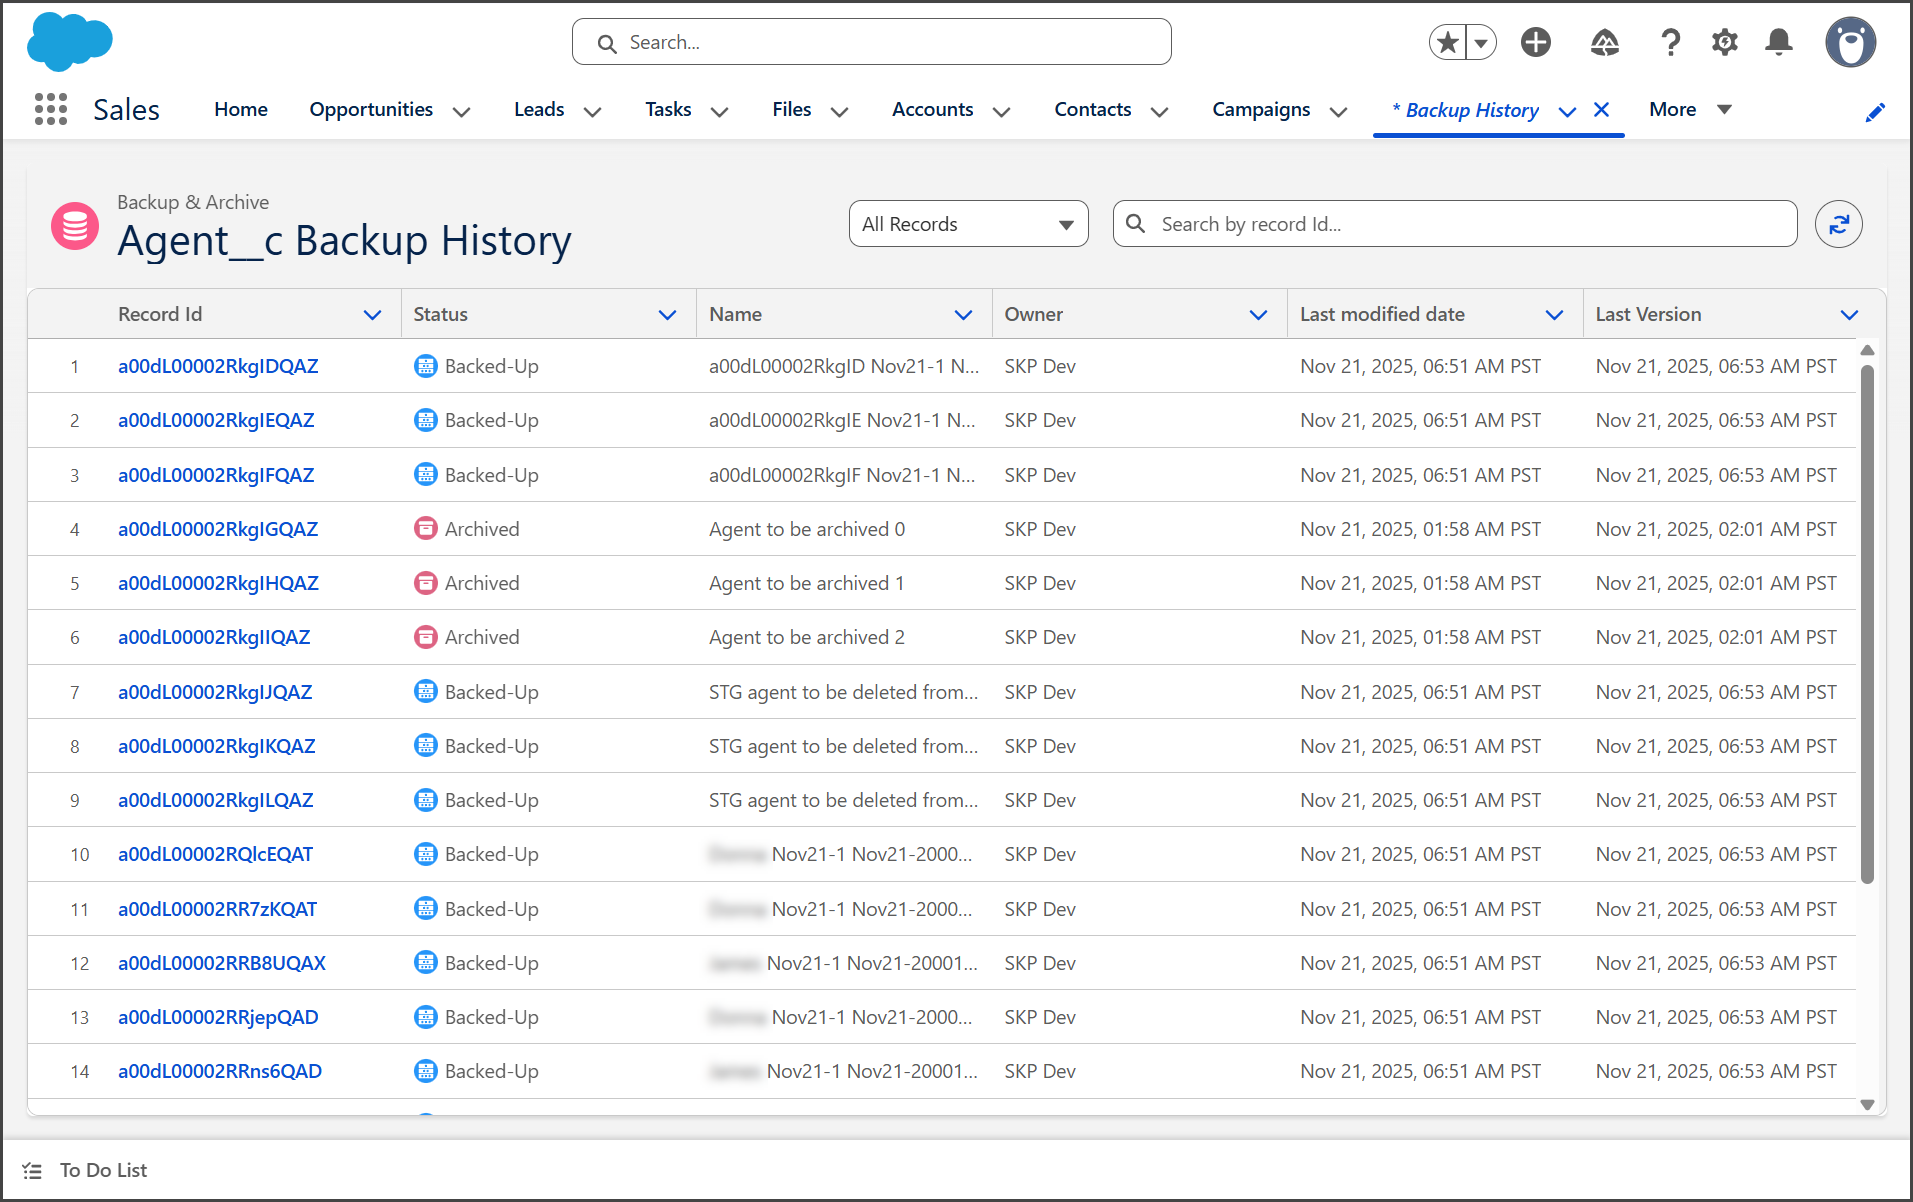The height and width of the screenshot is (1202, 1913).
Task: Expand the Opportunities tab chevron
Action: (461, 111)
